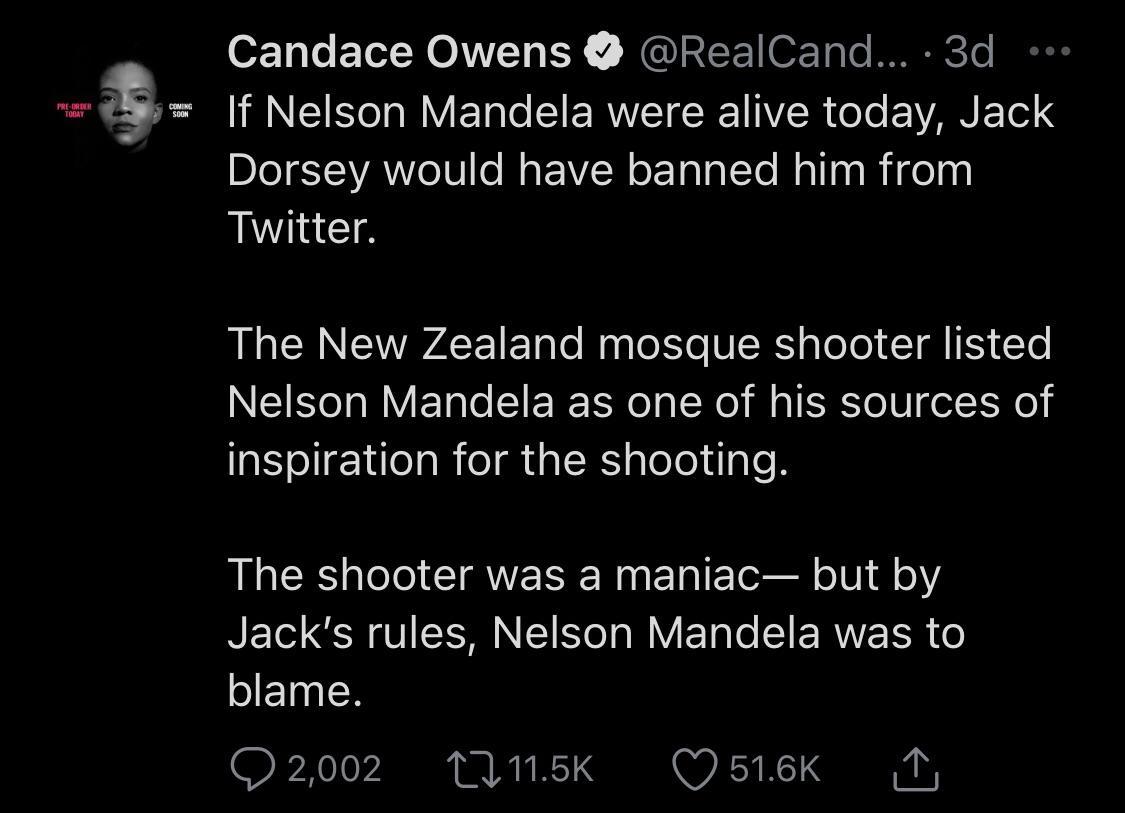1125x813 pixels.
Task: Click the 51.6K likes count
Action: [x=774, y=768]
